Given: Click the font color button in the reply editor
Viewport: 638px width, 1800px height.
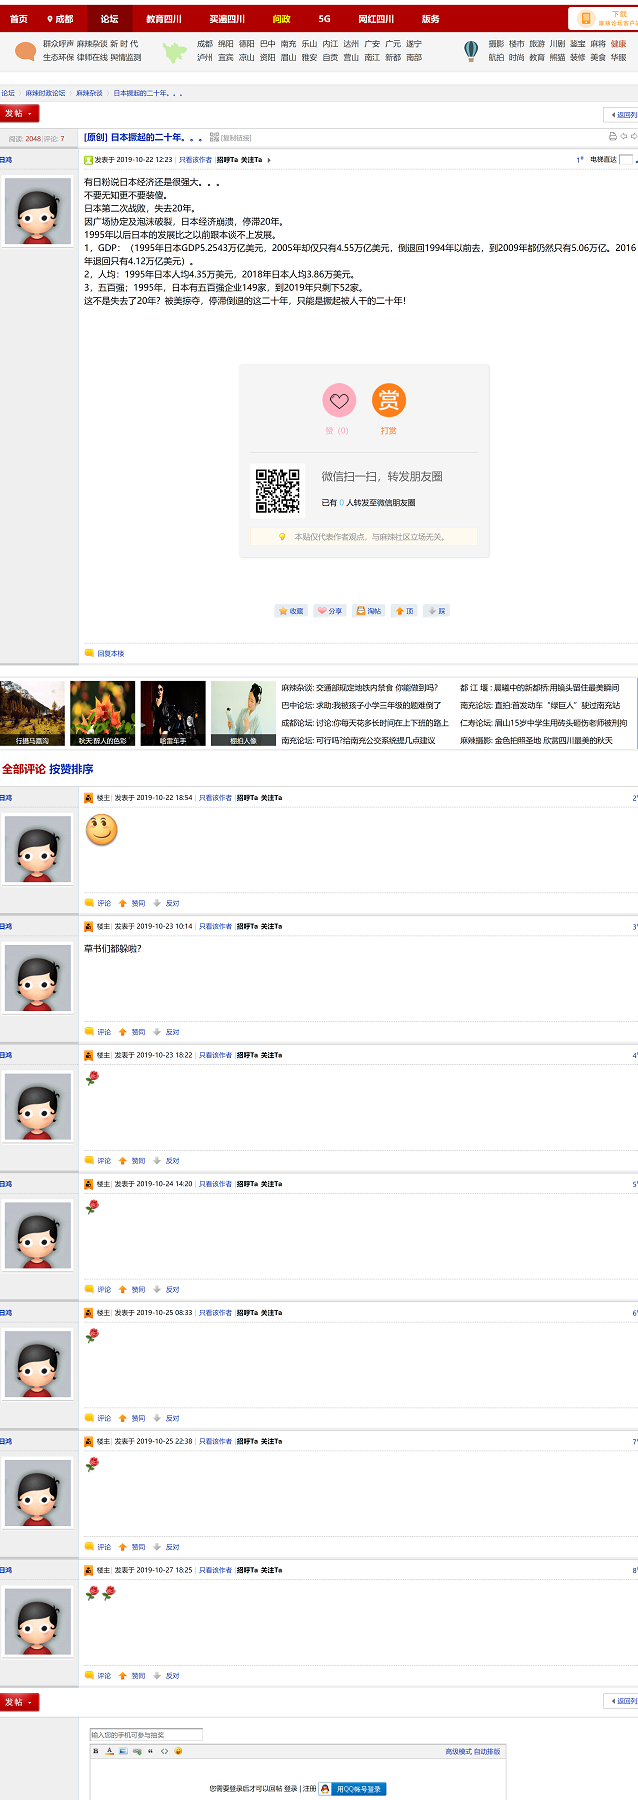Looking at the screenshot, I should click(x=110, y=1751).
